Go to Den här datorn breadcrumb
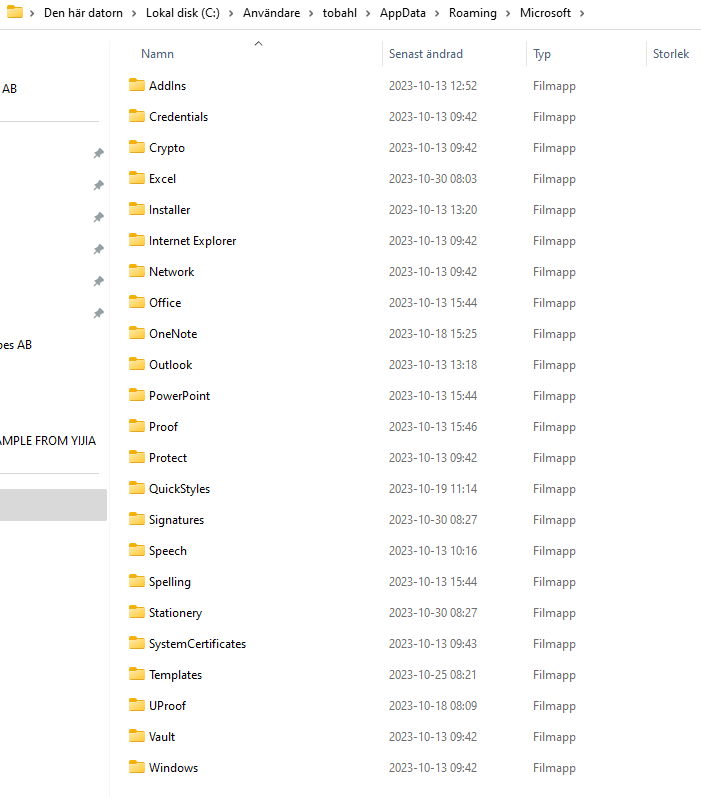This screenshot has width=701, height=797. [x=83, y=13]
